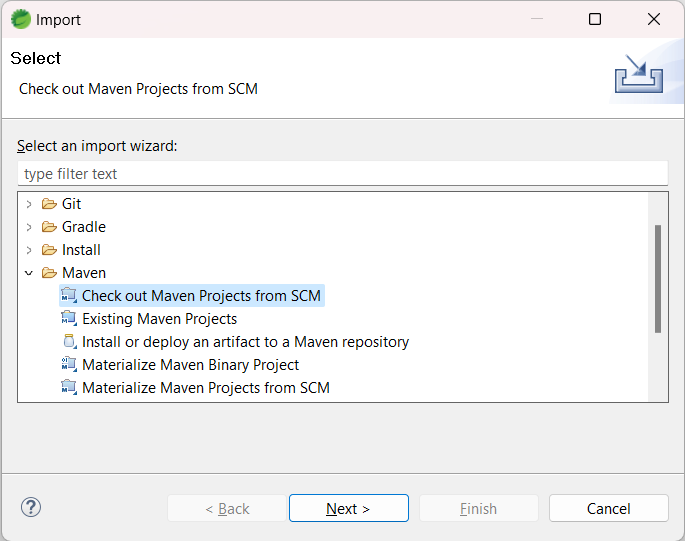The height and width of the screenshot is (541, 685).
Task: Expand the Install category arrow
Action: (x=29, y=250)
